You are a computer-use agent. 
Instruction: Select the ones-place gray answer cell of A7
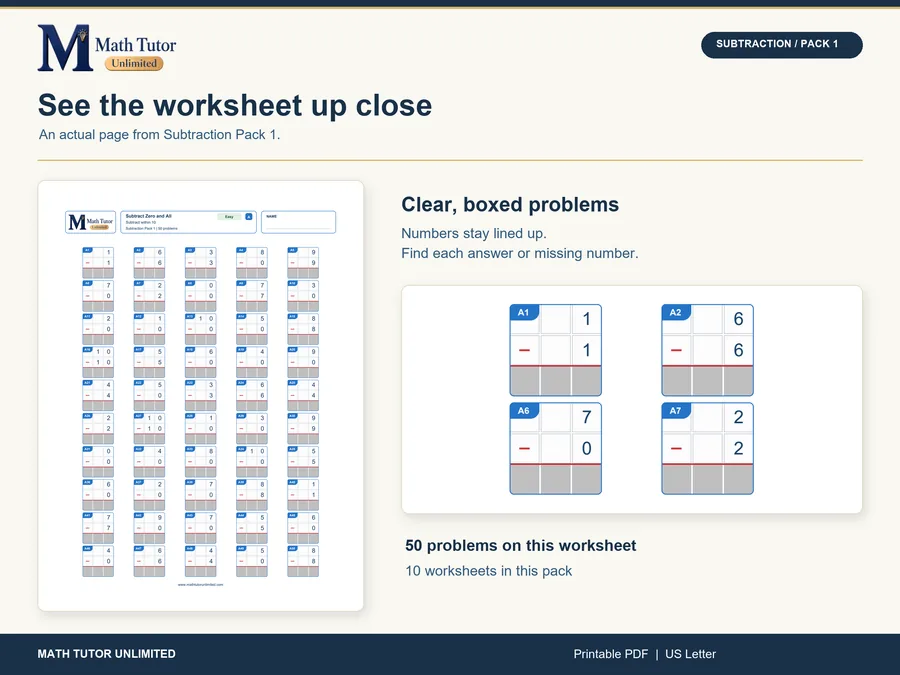[x=738, y=479]
